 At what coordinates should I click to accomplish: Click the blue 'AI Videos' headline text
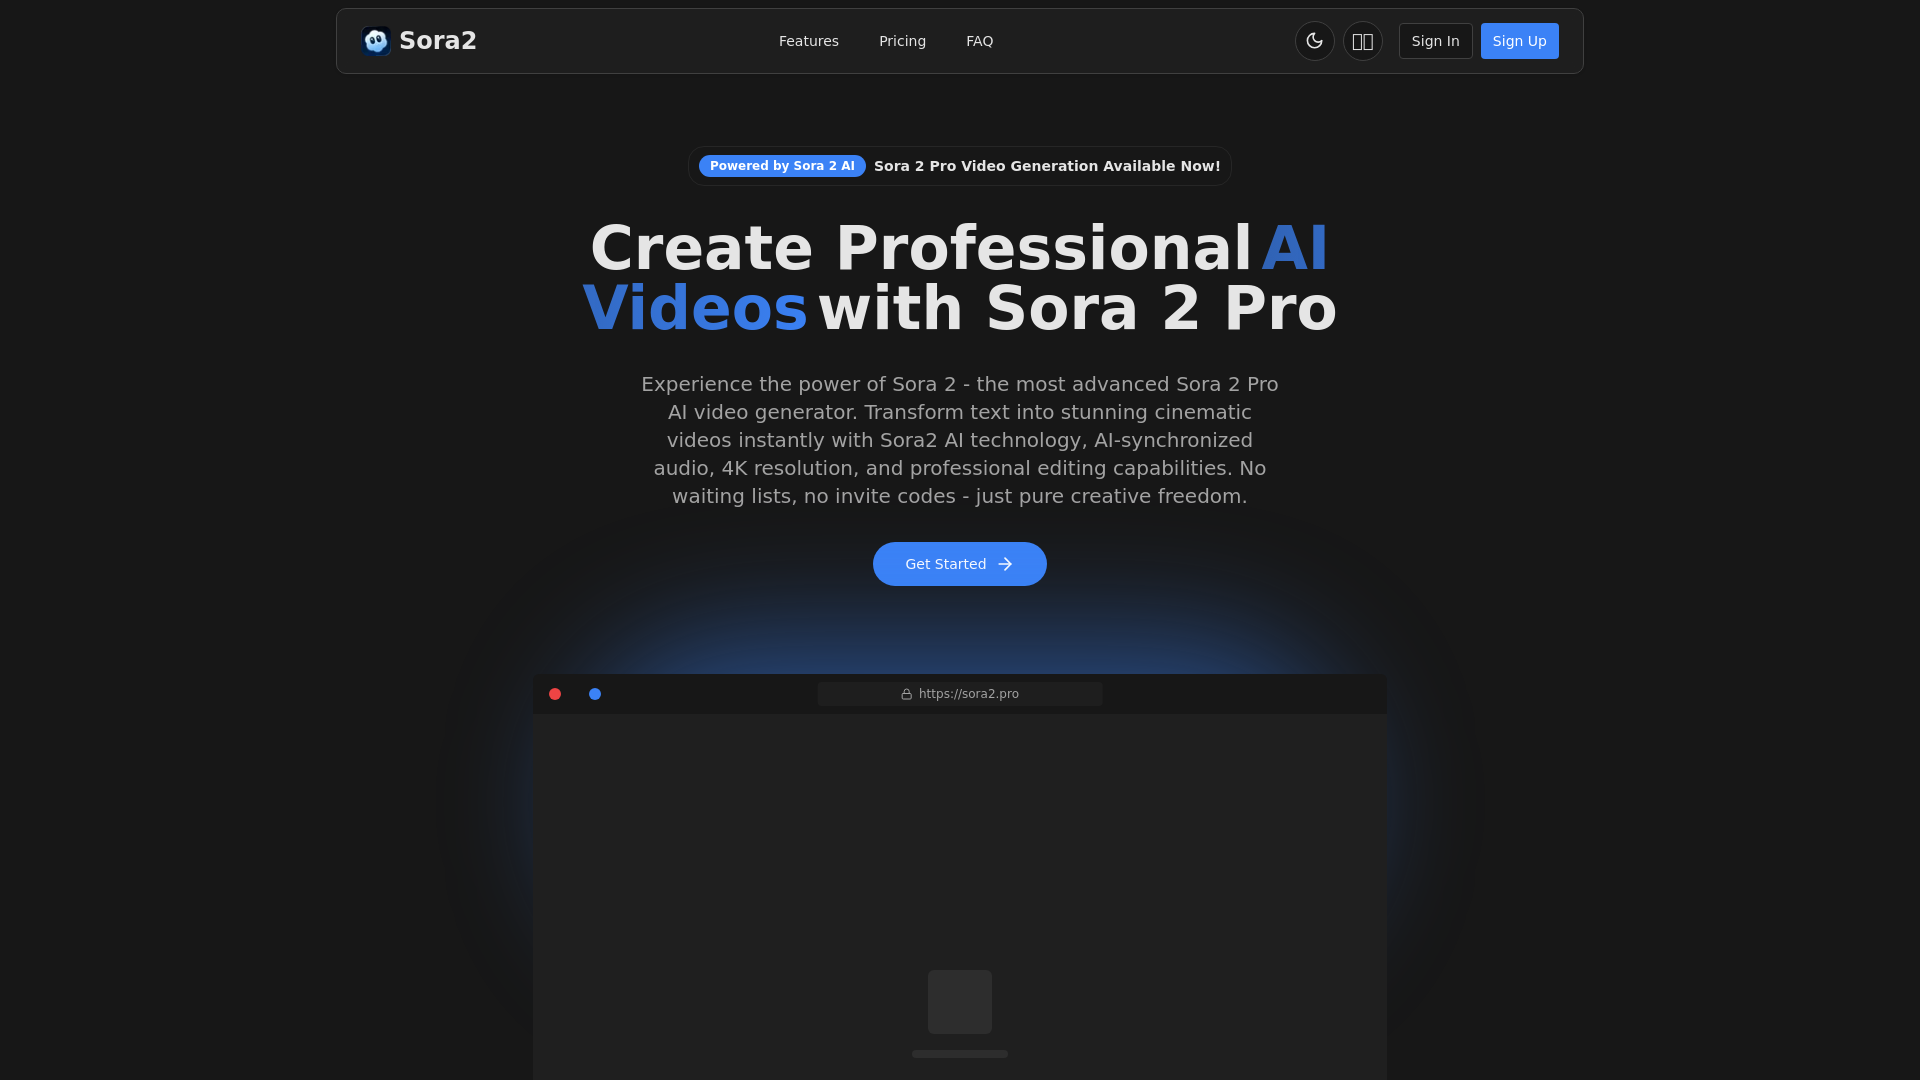[695, 308]
